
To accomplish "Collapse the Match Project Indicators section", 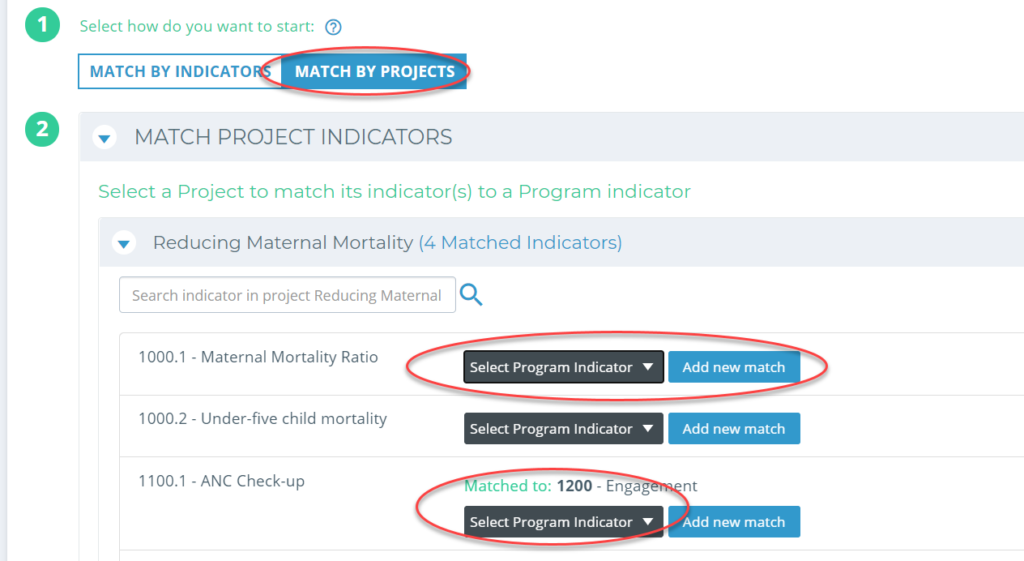I will coord(104,138).
